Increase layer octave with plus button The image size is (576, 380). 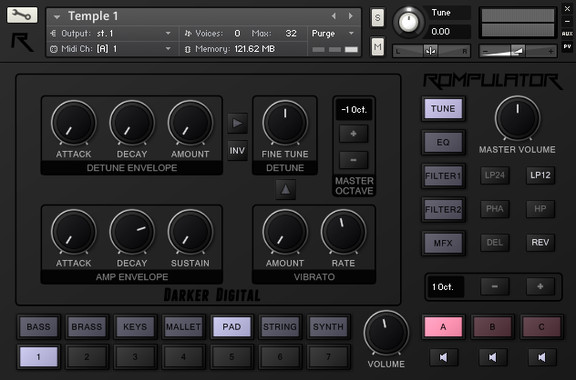point(540,286)
